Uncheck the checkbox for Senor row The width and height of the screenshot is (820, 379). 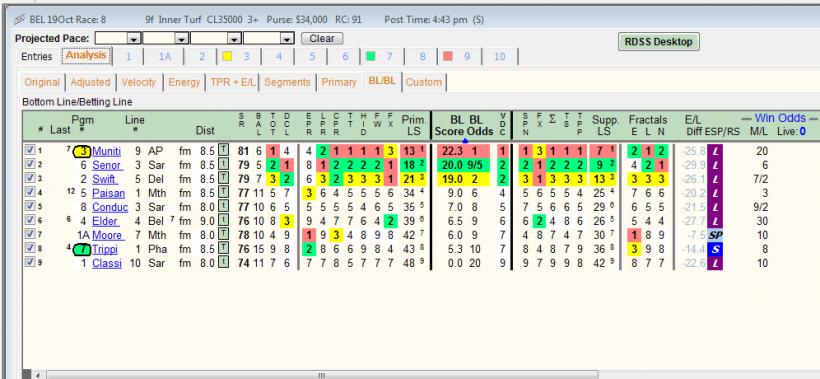(30, 164)
